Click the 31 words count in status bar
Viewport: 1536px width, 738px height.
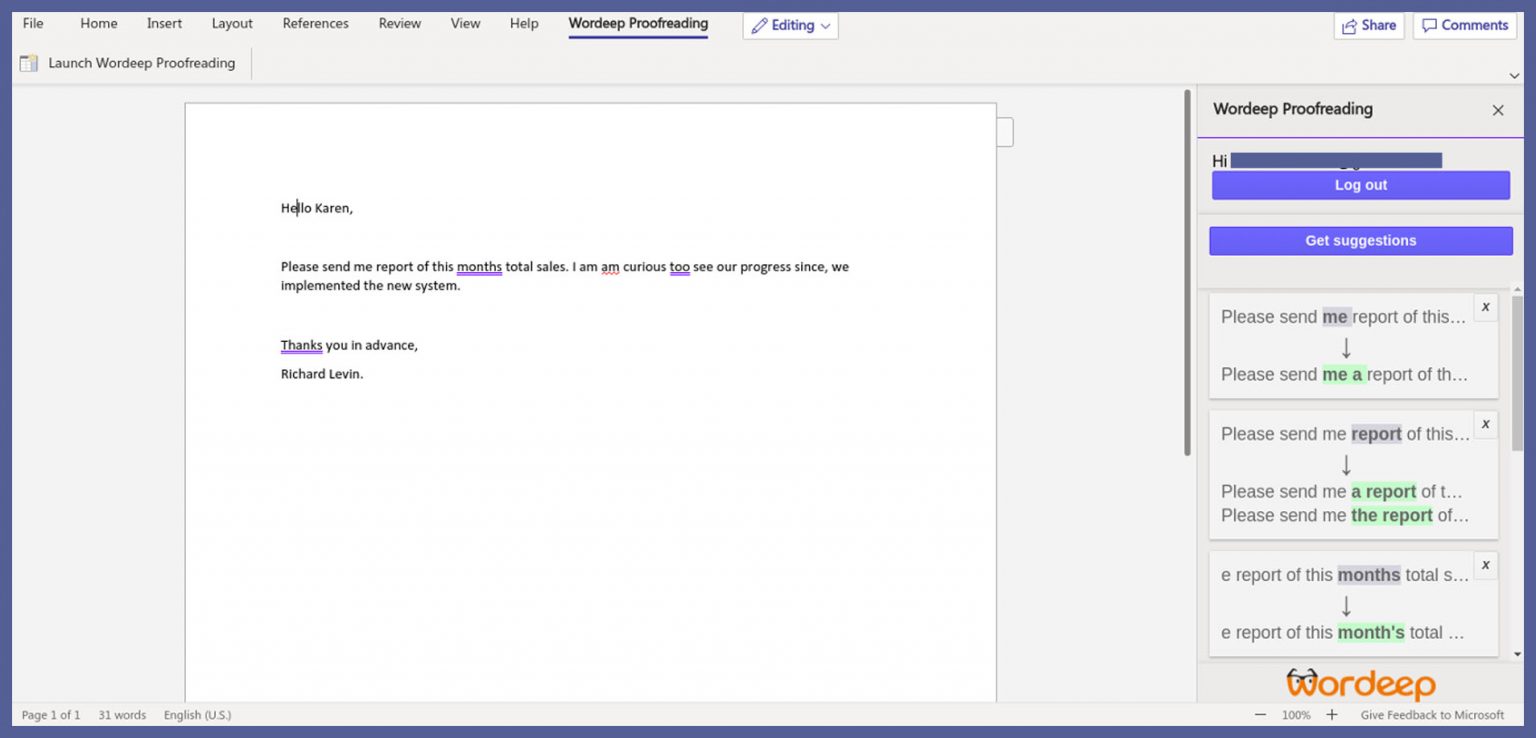pos(122,715)
